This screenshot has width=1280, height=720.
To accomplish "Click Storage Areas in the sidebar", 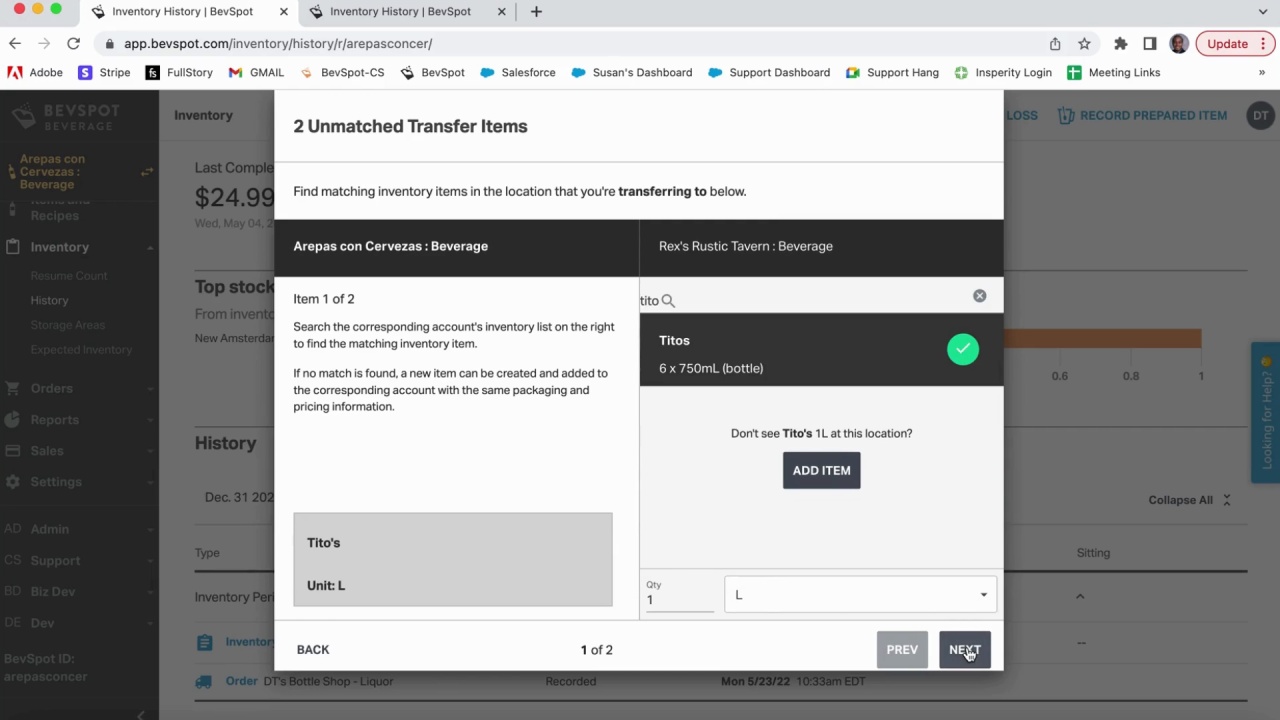I will (x=67, y=325).
